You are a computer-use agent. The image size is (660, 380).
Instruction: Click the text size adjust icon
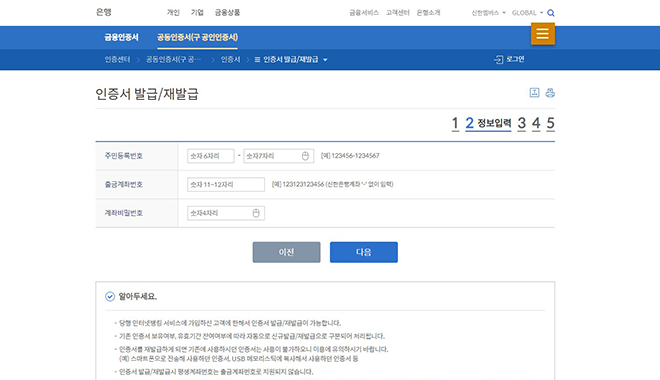click(x=534, y=93)
